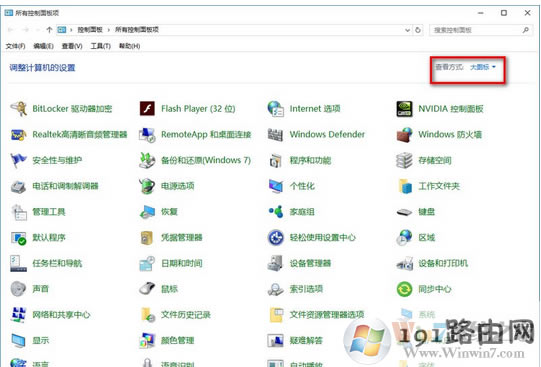This screenshot has height=367, width=541.
Task: Click the 颜色管理 link
Action: 178,340
